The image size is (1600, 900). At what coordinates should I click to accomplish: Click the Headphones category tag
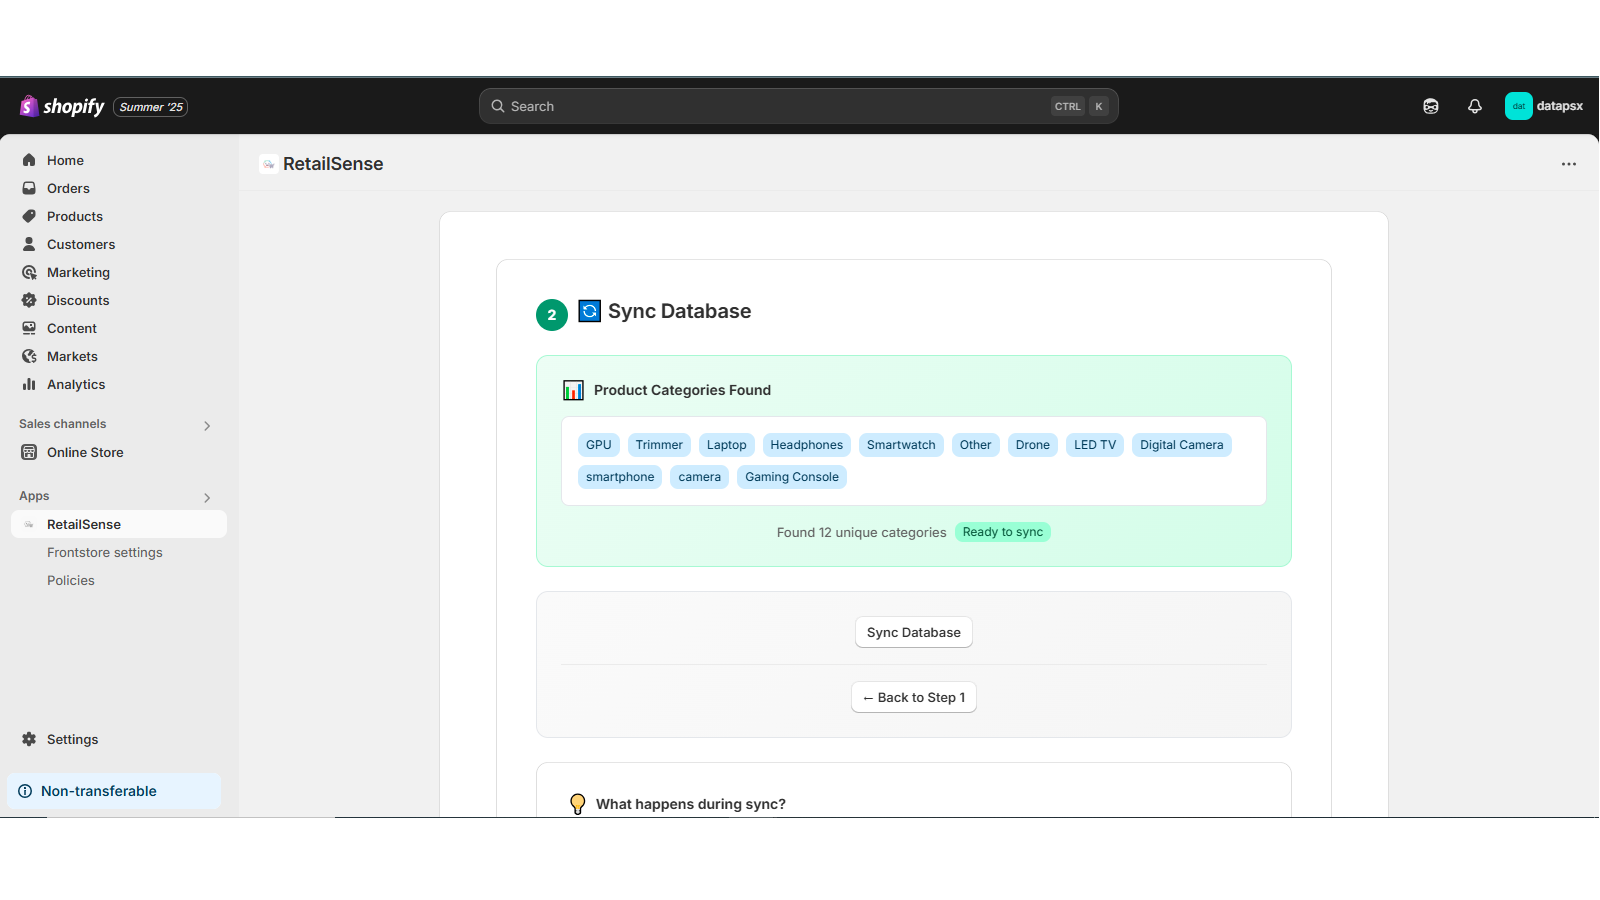(807, 445)
